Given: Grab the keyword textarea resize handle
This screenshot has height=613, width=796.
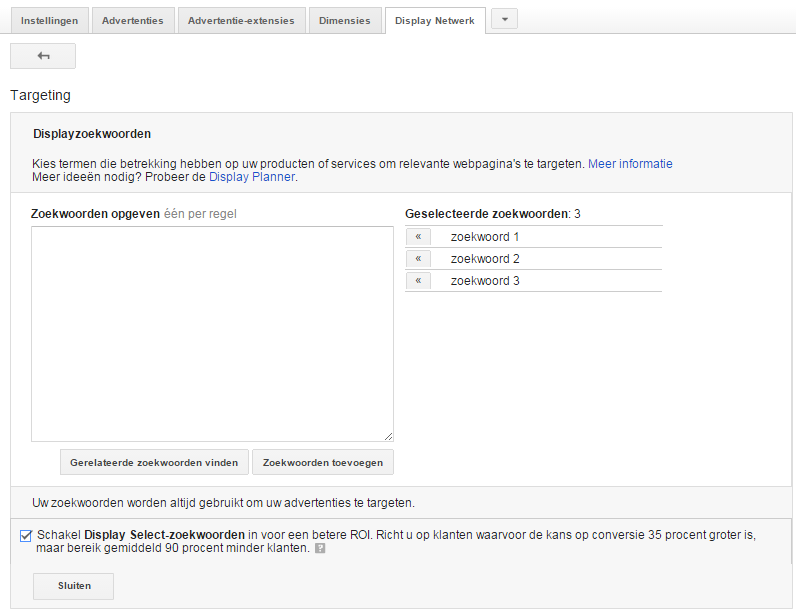Looking at the screenshot, I should coord(388,436).
